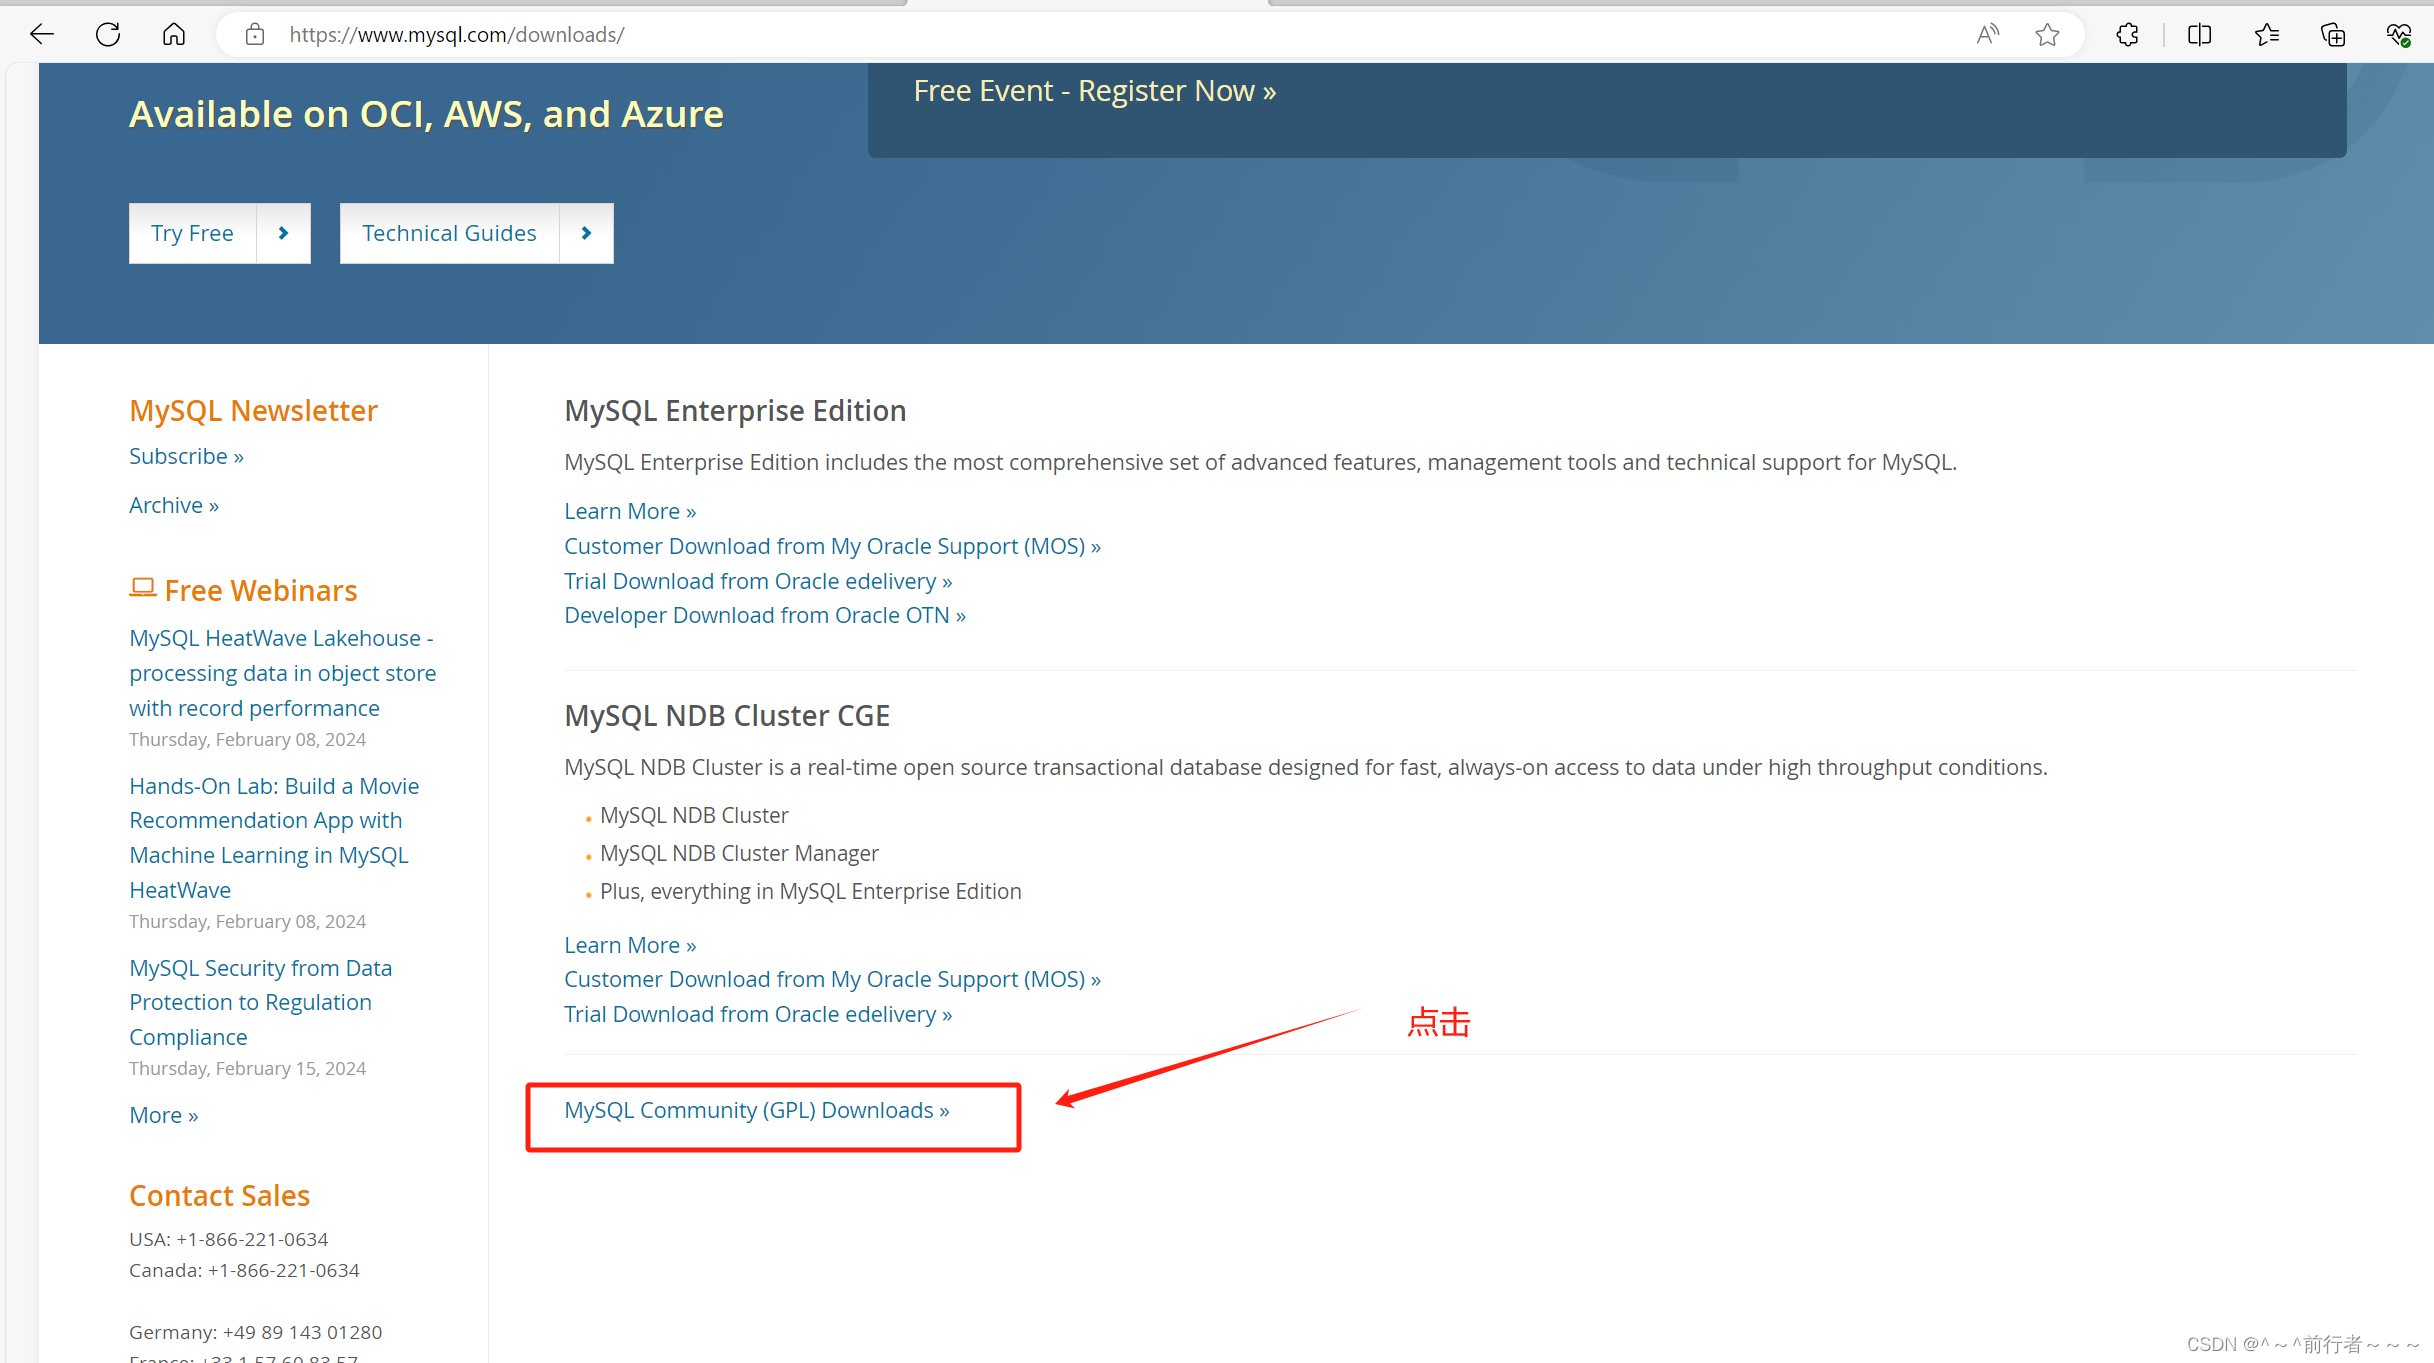2434x1363 pixels.
Task: Click the MySQL Newsletter heading
Action: click(253, 411)
